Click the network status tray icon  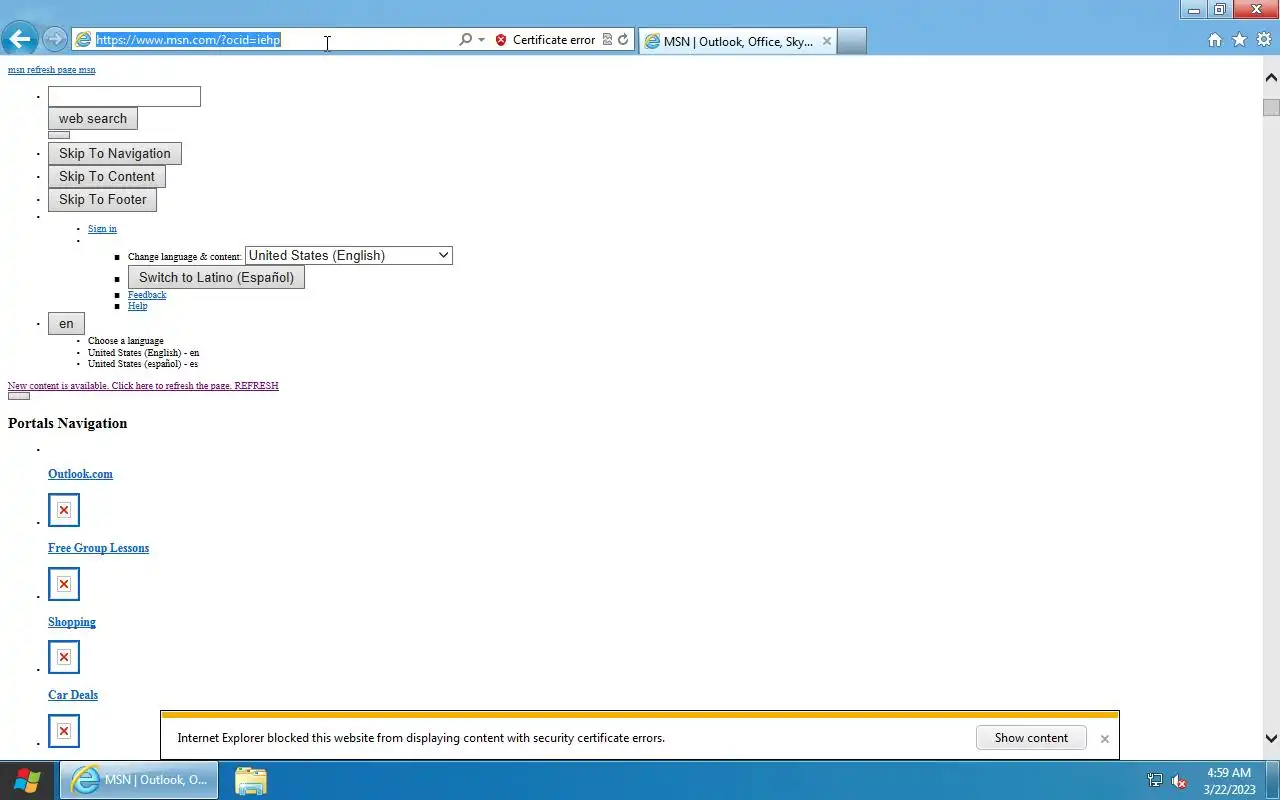tap(1155, 781)
